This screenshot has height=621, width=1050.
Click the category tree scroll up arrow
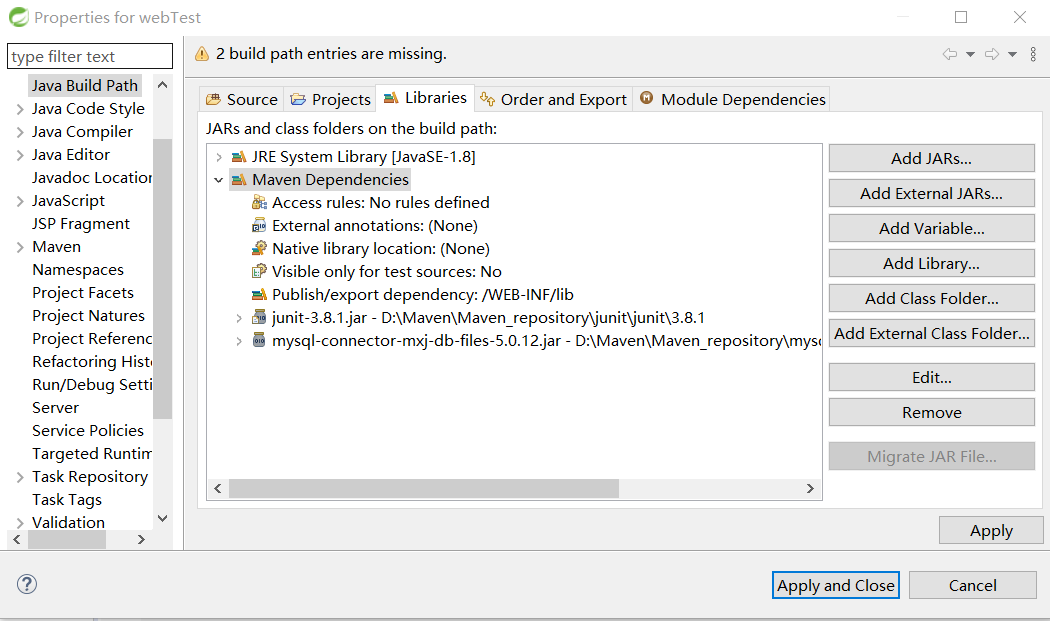pyautogui.click(x=162, y=85)
